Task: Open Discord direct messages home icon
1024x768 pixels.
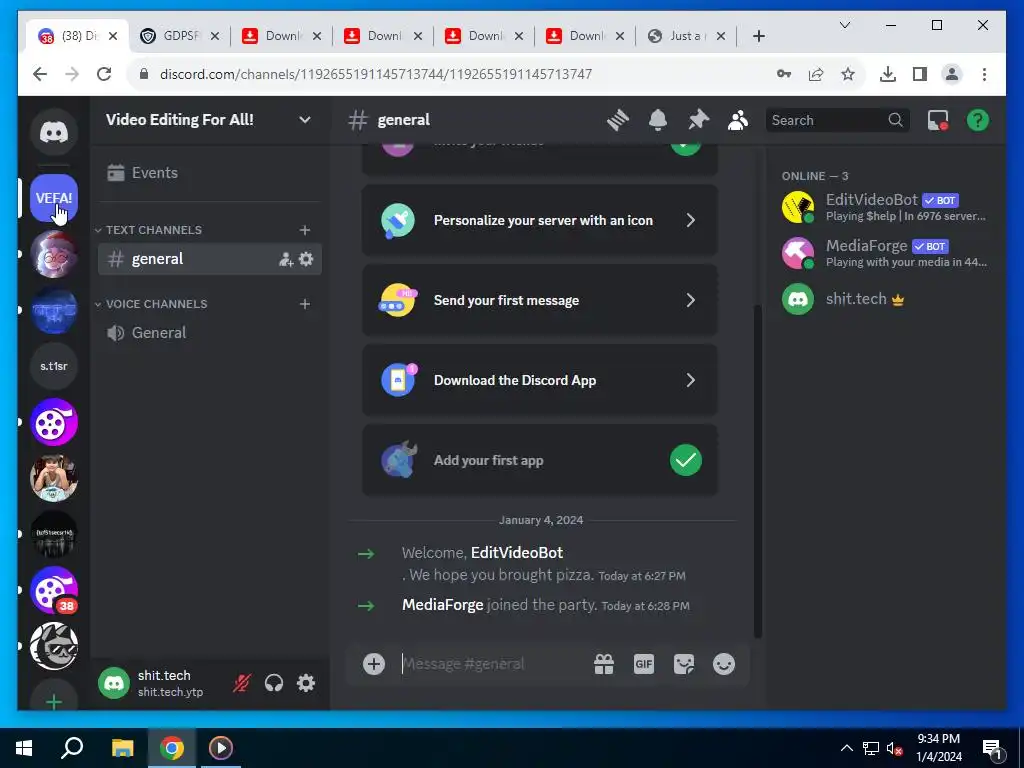Action: [54, 132]
